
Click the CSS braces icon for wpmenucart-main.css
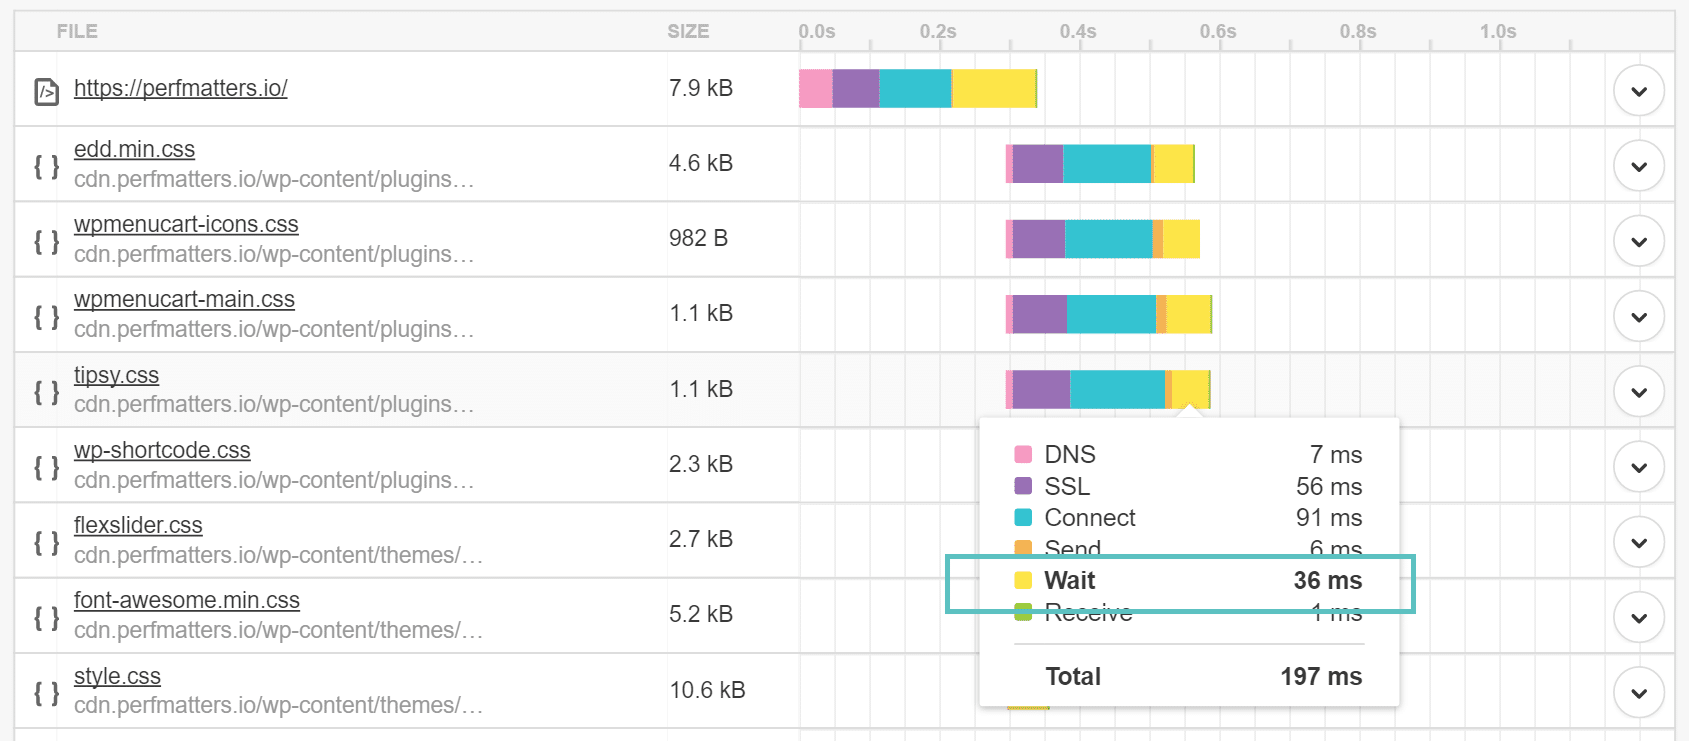tap(46, 317)
